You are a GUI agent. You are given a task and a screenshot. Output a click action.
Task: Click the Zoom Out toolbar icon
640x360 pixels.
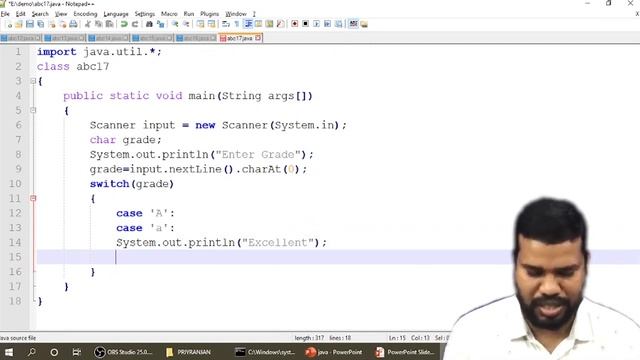point(186,24)
